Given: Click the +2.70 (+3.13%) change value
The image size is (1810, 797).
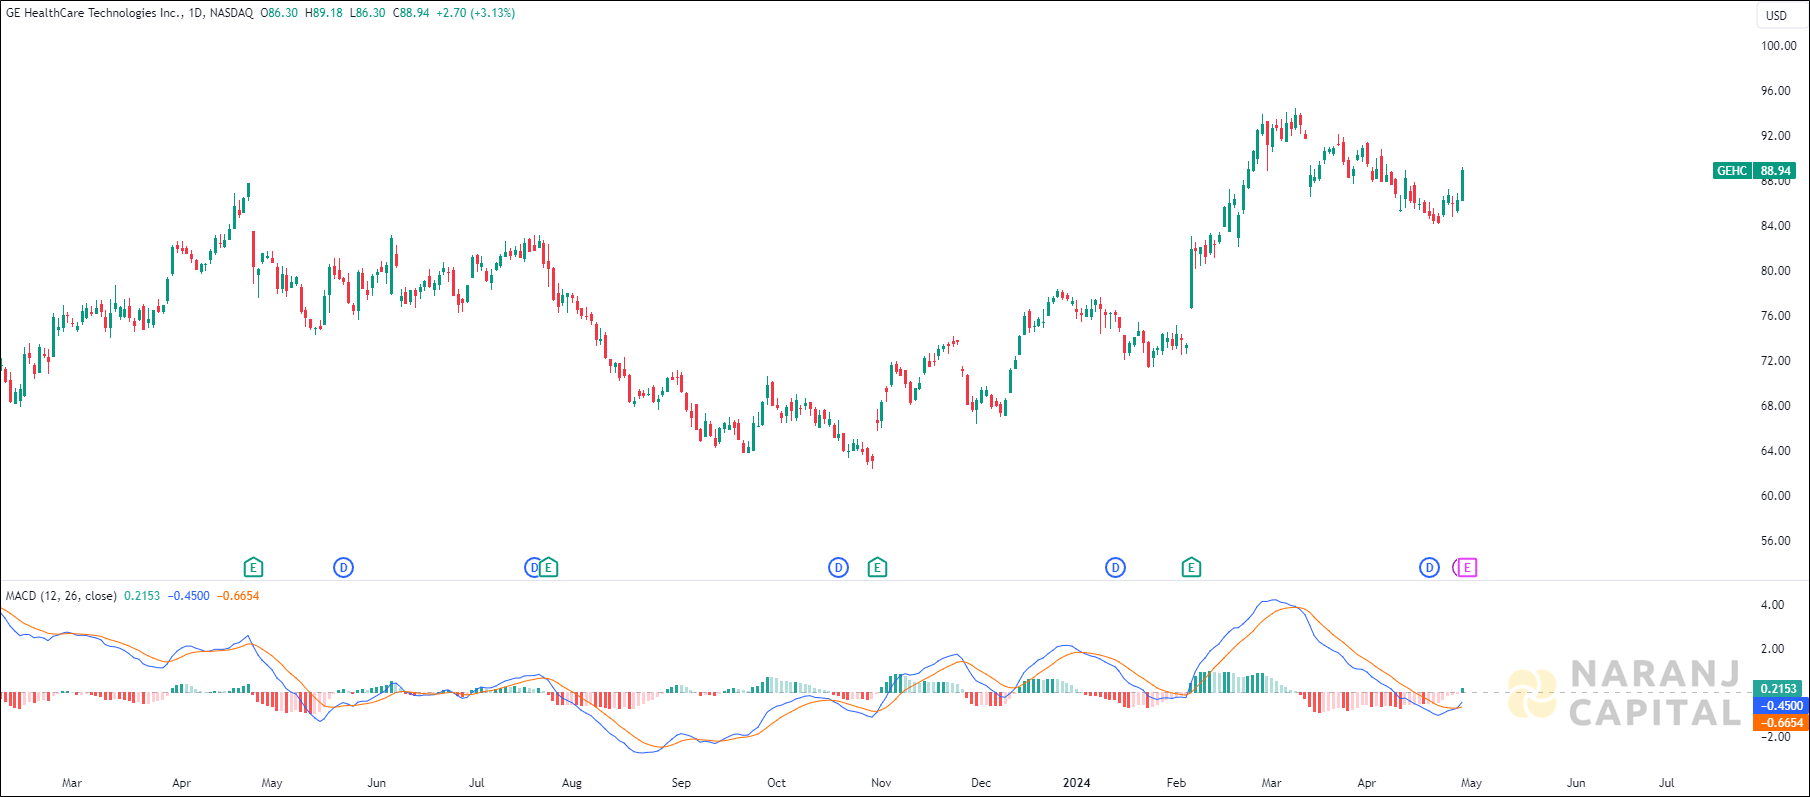Looking at the screenshot, I should tap(476, 13).
